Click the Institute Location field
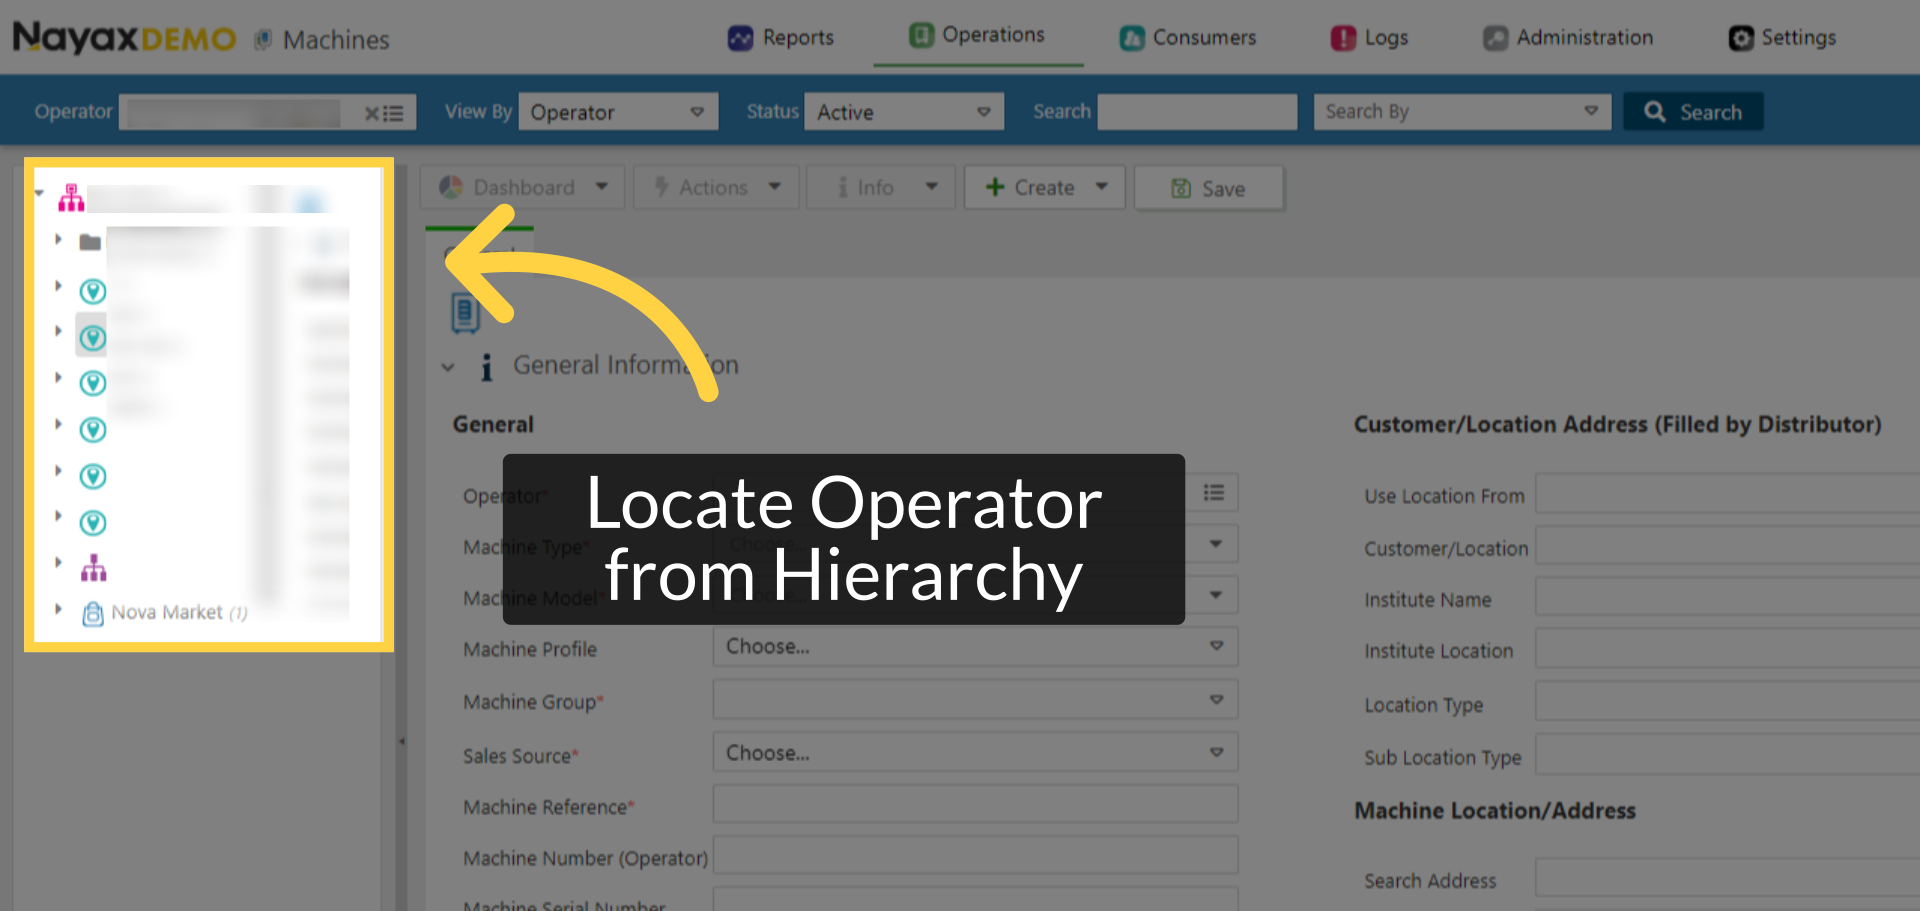This screenshot has width=1920, height=911. click(1727, 649)
